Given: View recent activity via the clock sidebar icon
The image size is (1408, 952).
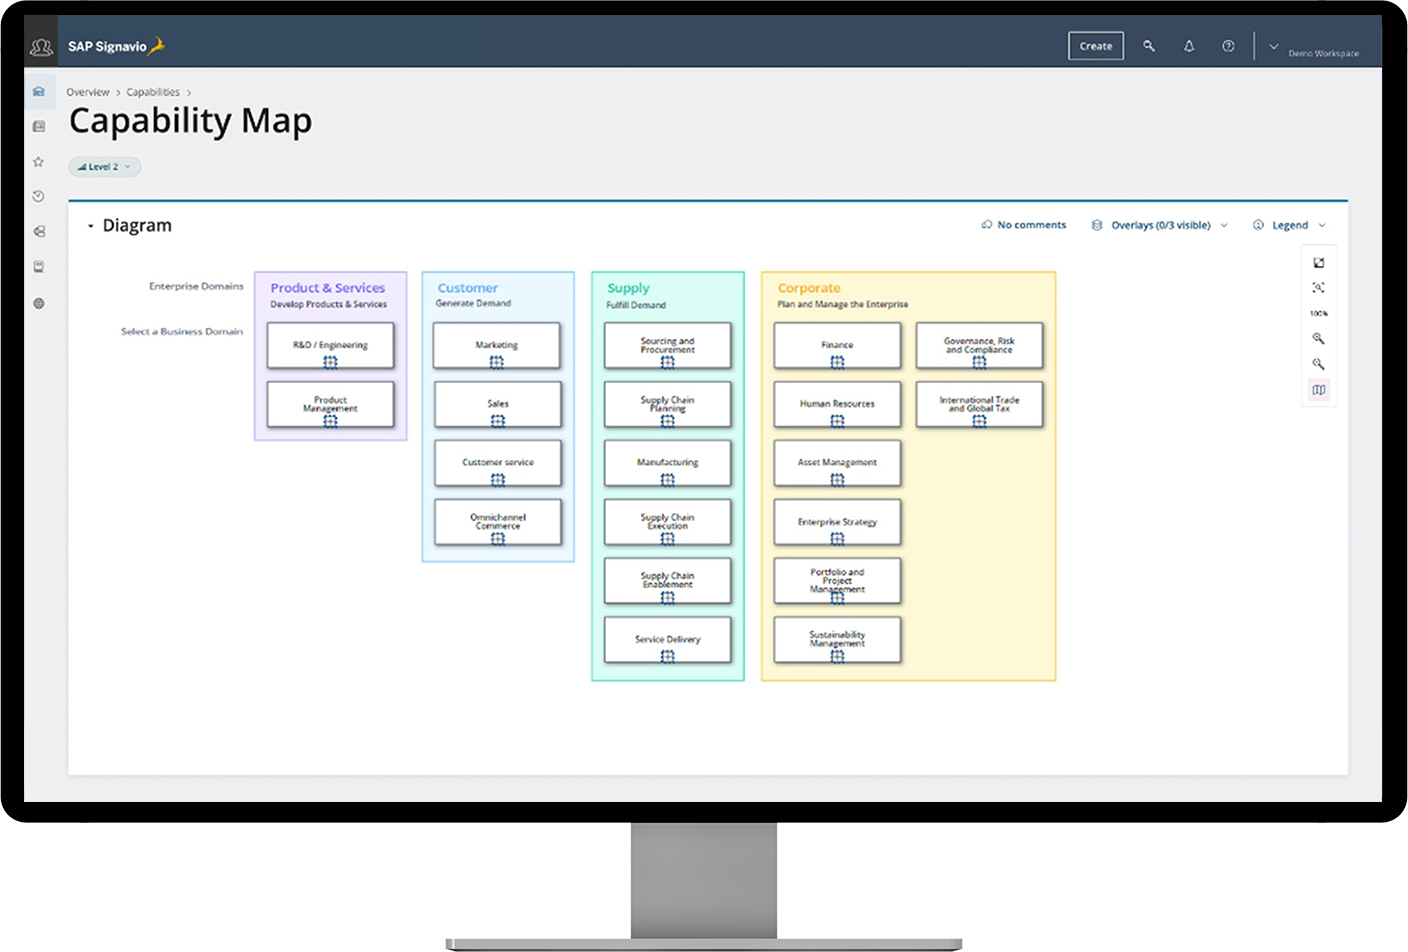Looking at the screenshot, I should 38,196.
